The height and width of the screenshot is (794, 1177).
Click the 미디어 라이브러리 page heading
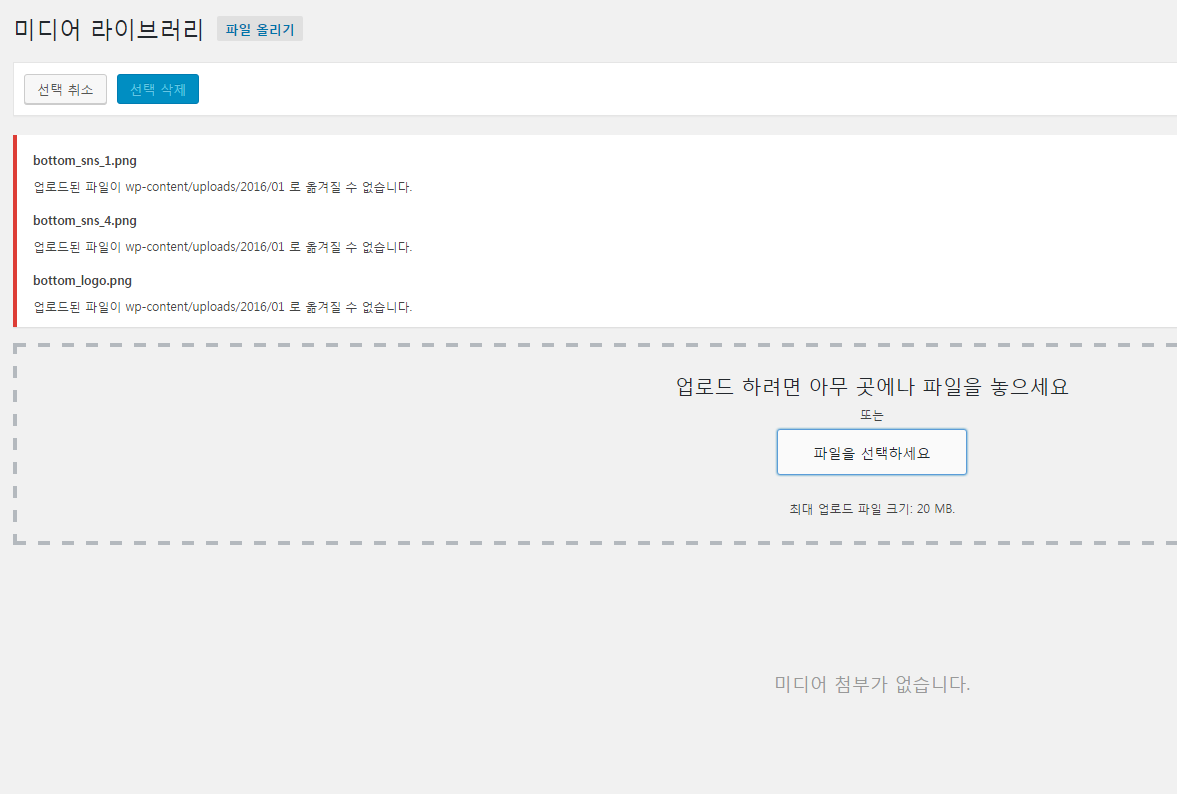click(109, 29)
